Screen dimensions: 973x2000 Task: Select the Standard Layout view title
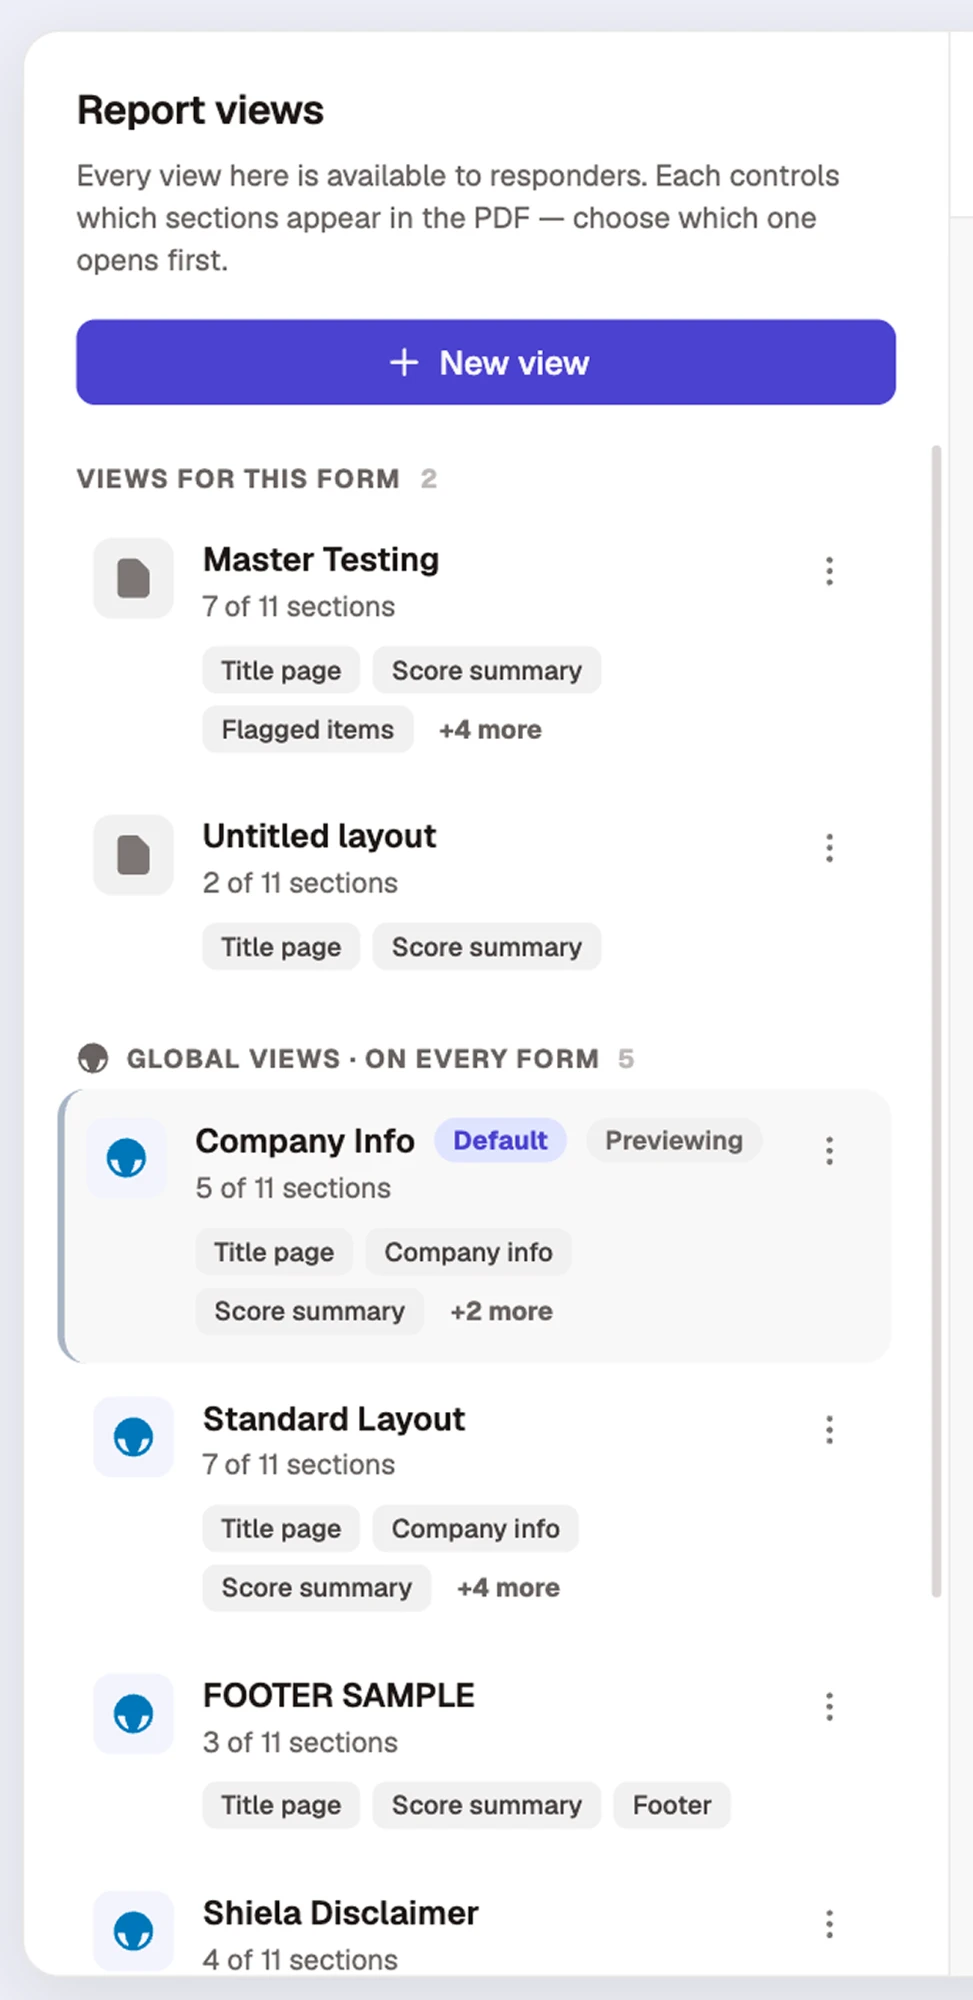(x=334, y=1419)
